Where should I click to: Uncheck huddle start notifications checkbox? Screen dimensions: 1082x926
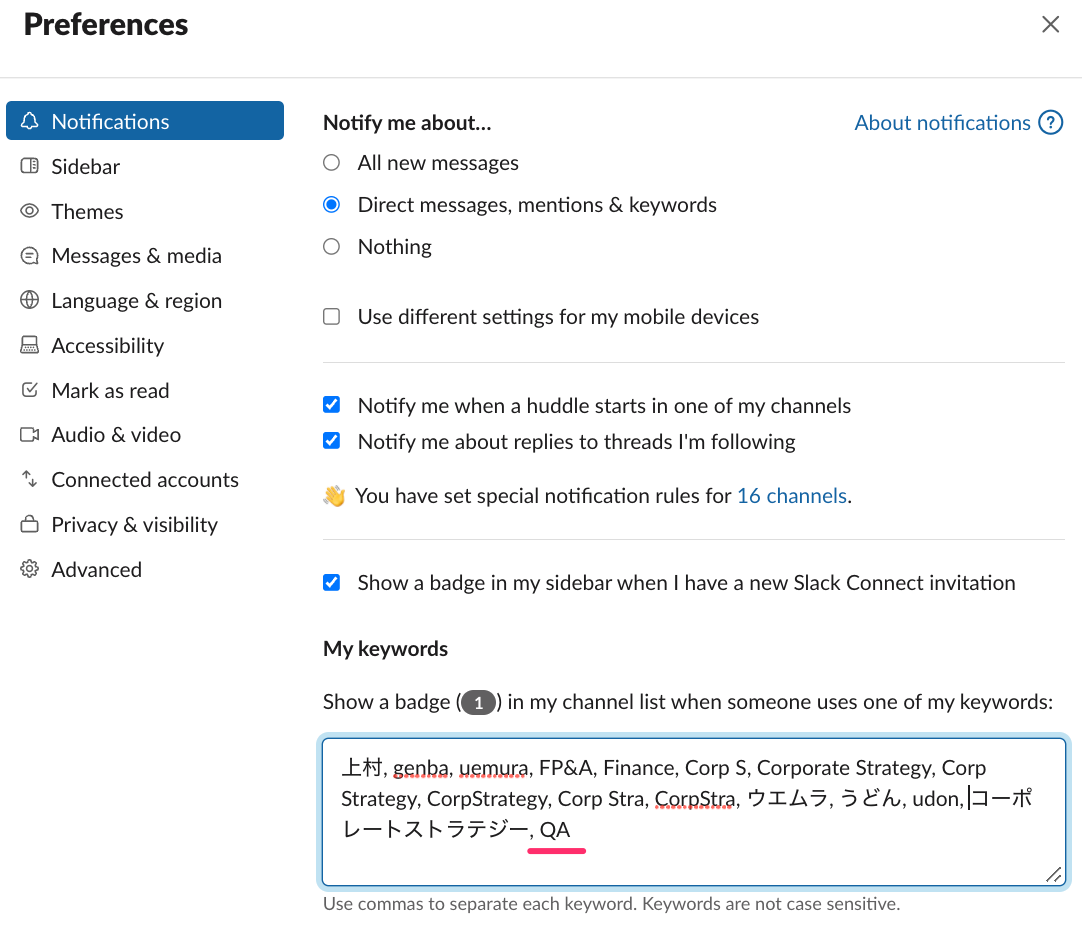click(332, 406)
